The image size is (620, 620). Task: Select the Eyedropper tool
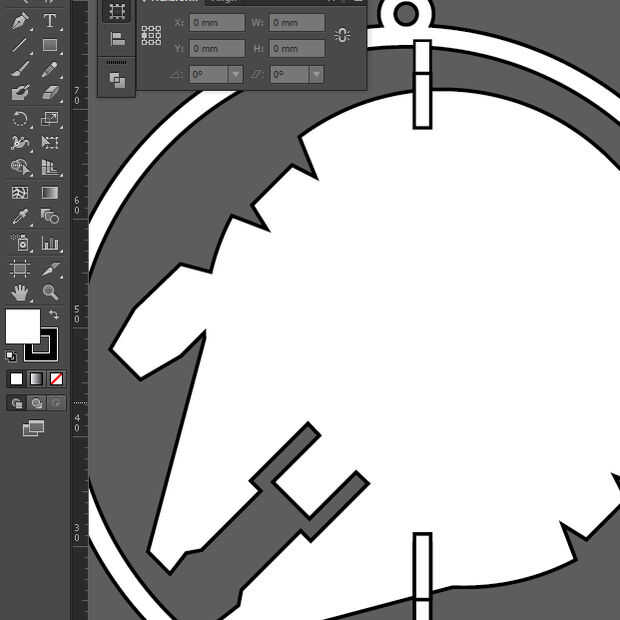20,216
